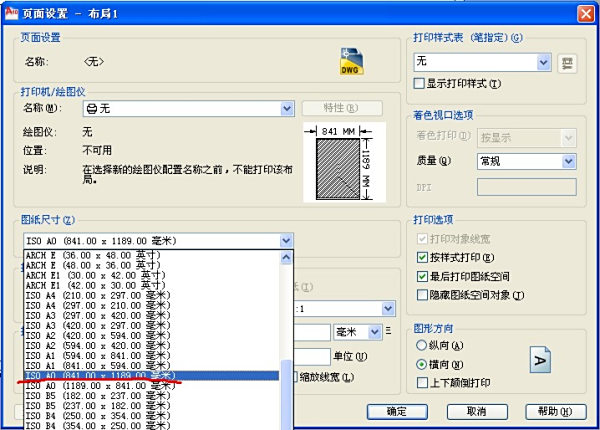
Task: Select highlighted ISO A0 (841.00 x 1189.00) list row
Action: (152, 376)
